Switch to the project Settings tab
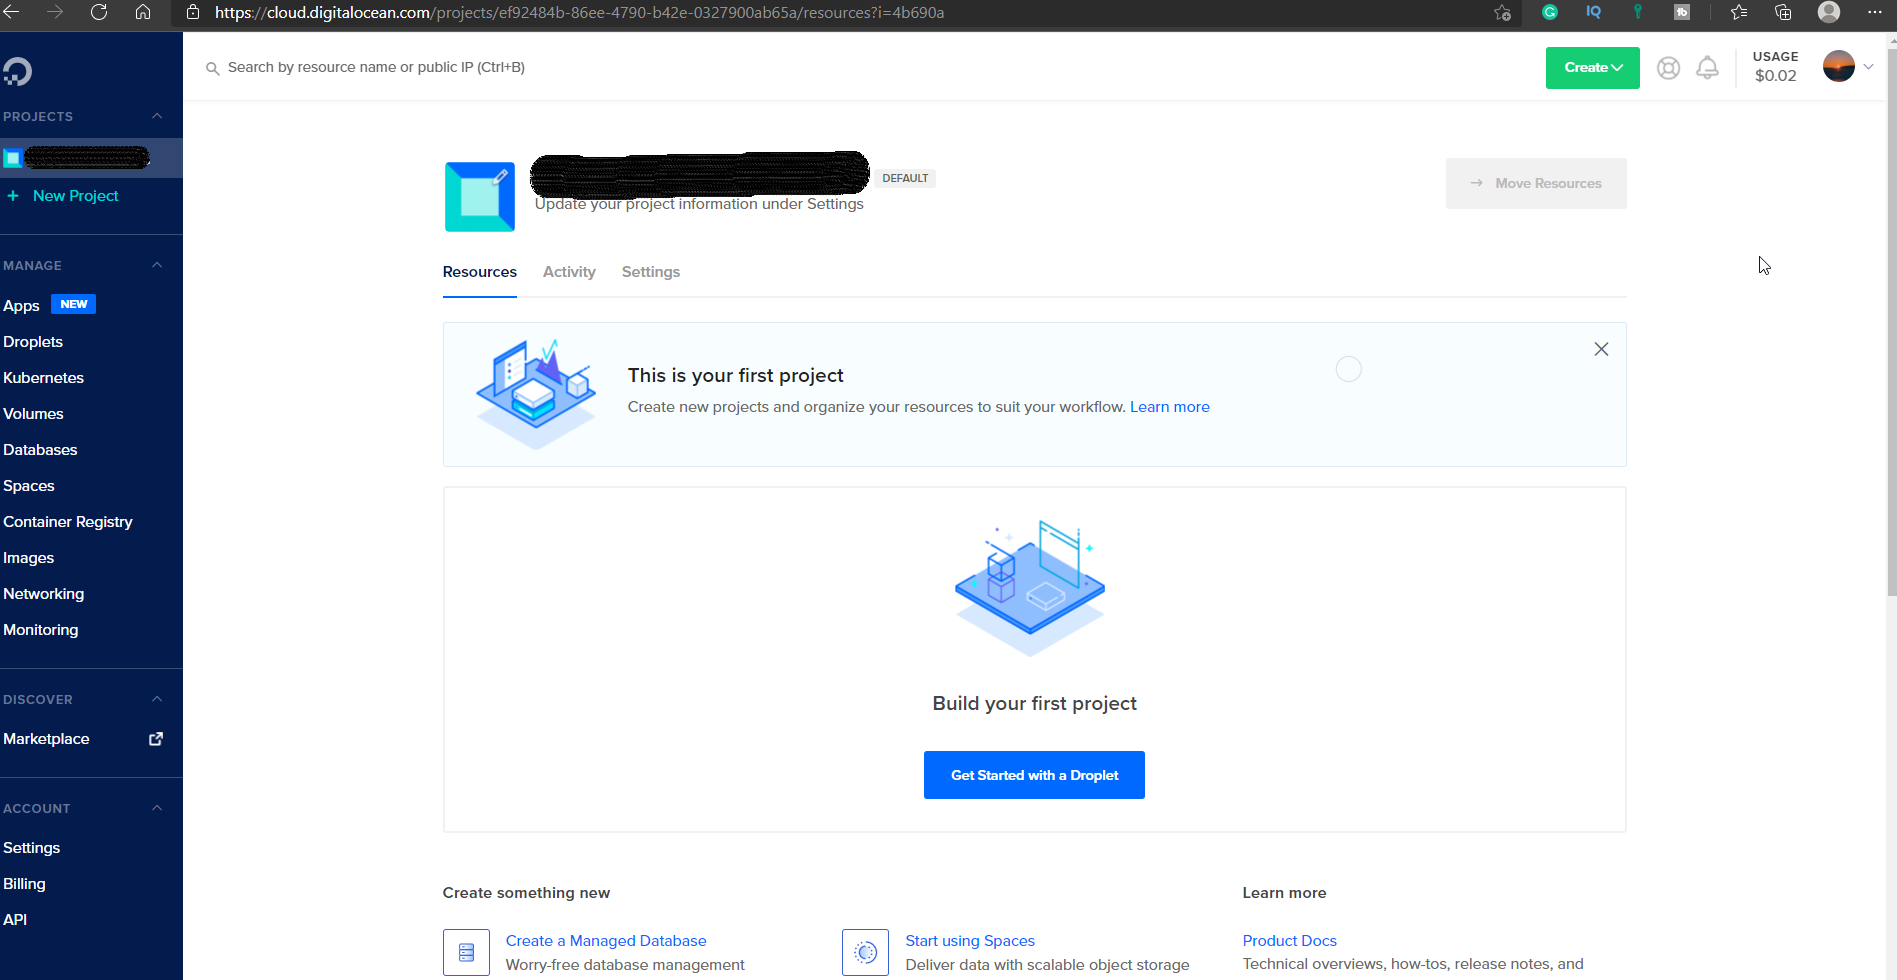Screen dimensions: 1897x980 coord(651,272)
